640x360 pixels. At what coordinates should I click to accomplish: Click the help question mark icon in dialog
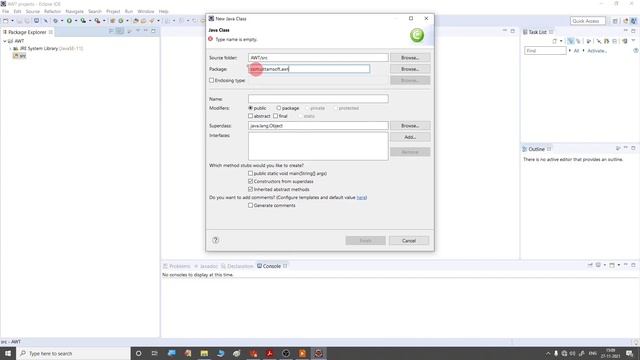point(216,240)
